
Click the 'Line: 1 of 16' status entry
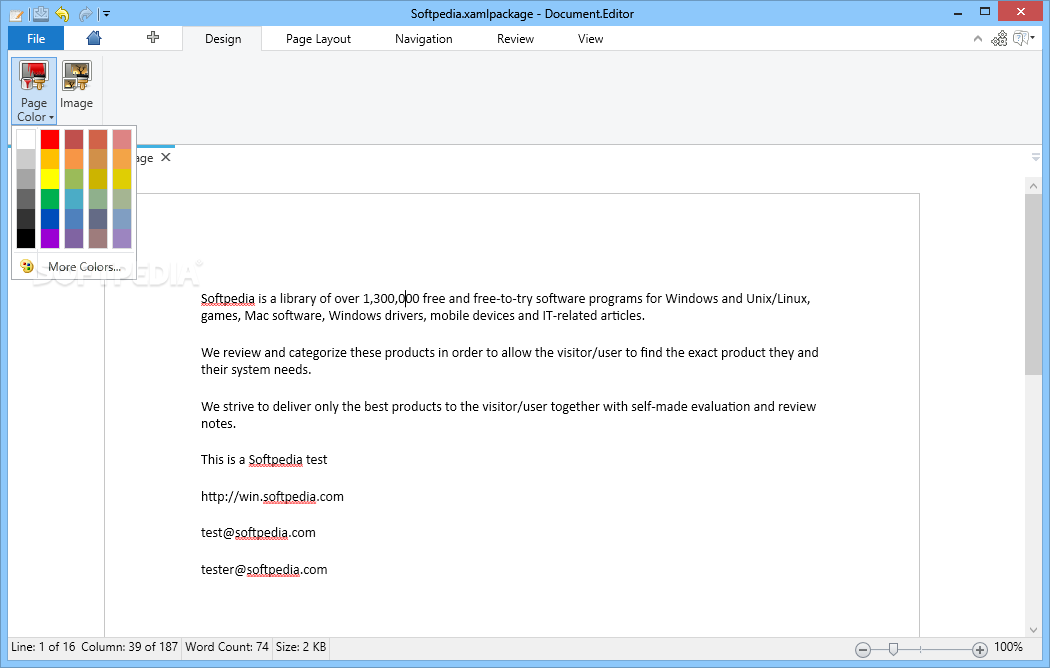pos(44,647)
